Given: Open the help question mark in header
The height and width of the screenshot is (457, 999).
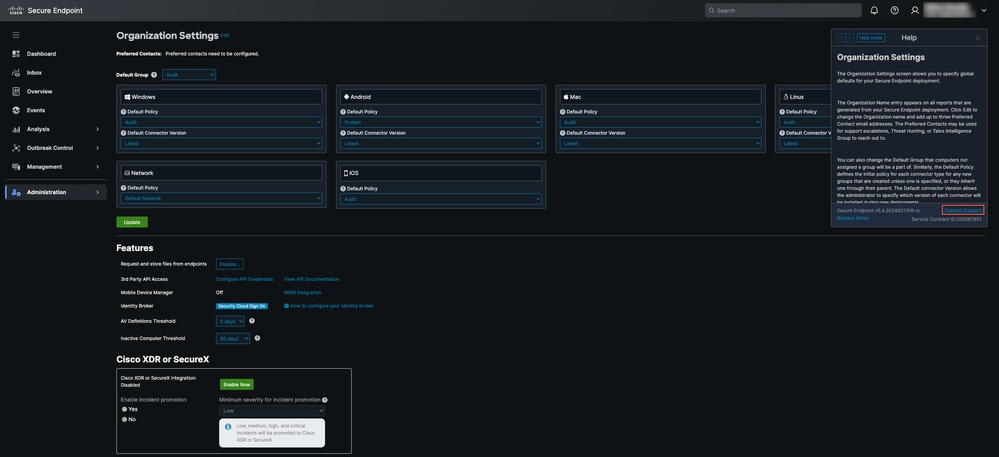Looking at the screenshot, I should 895,10.
